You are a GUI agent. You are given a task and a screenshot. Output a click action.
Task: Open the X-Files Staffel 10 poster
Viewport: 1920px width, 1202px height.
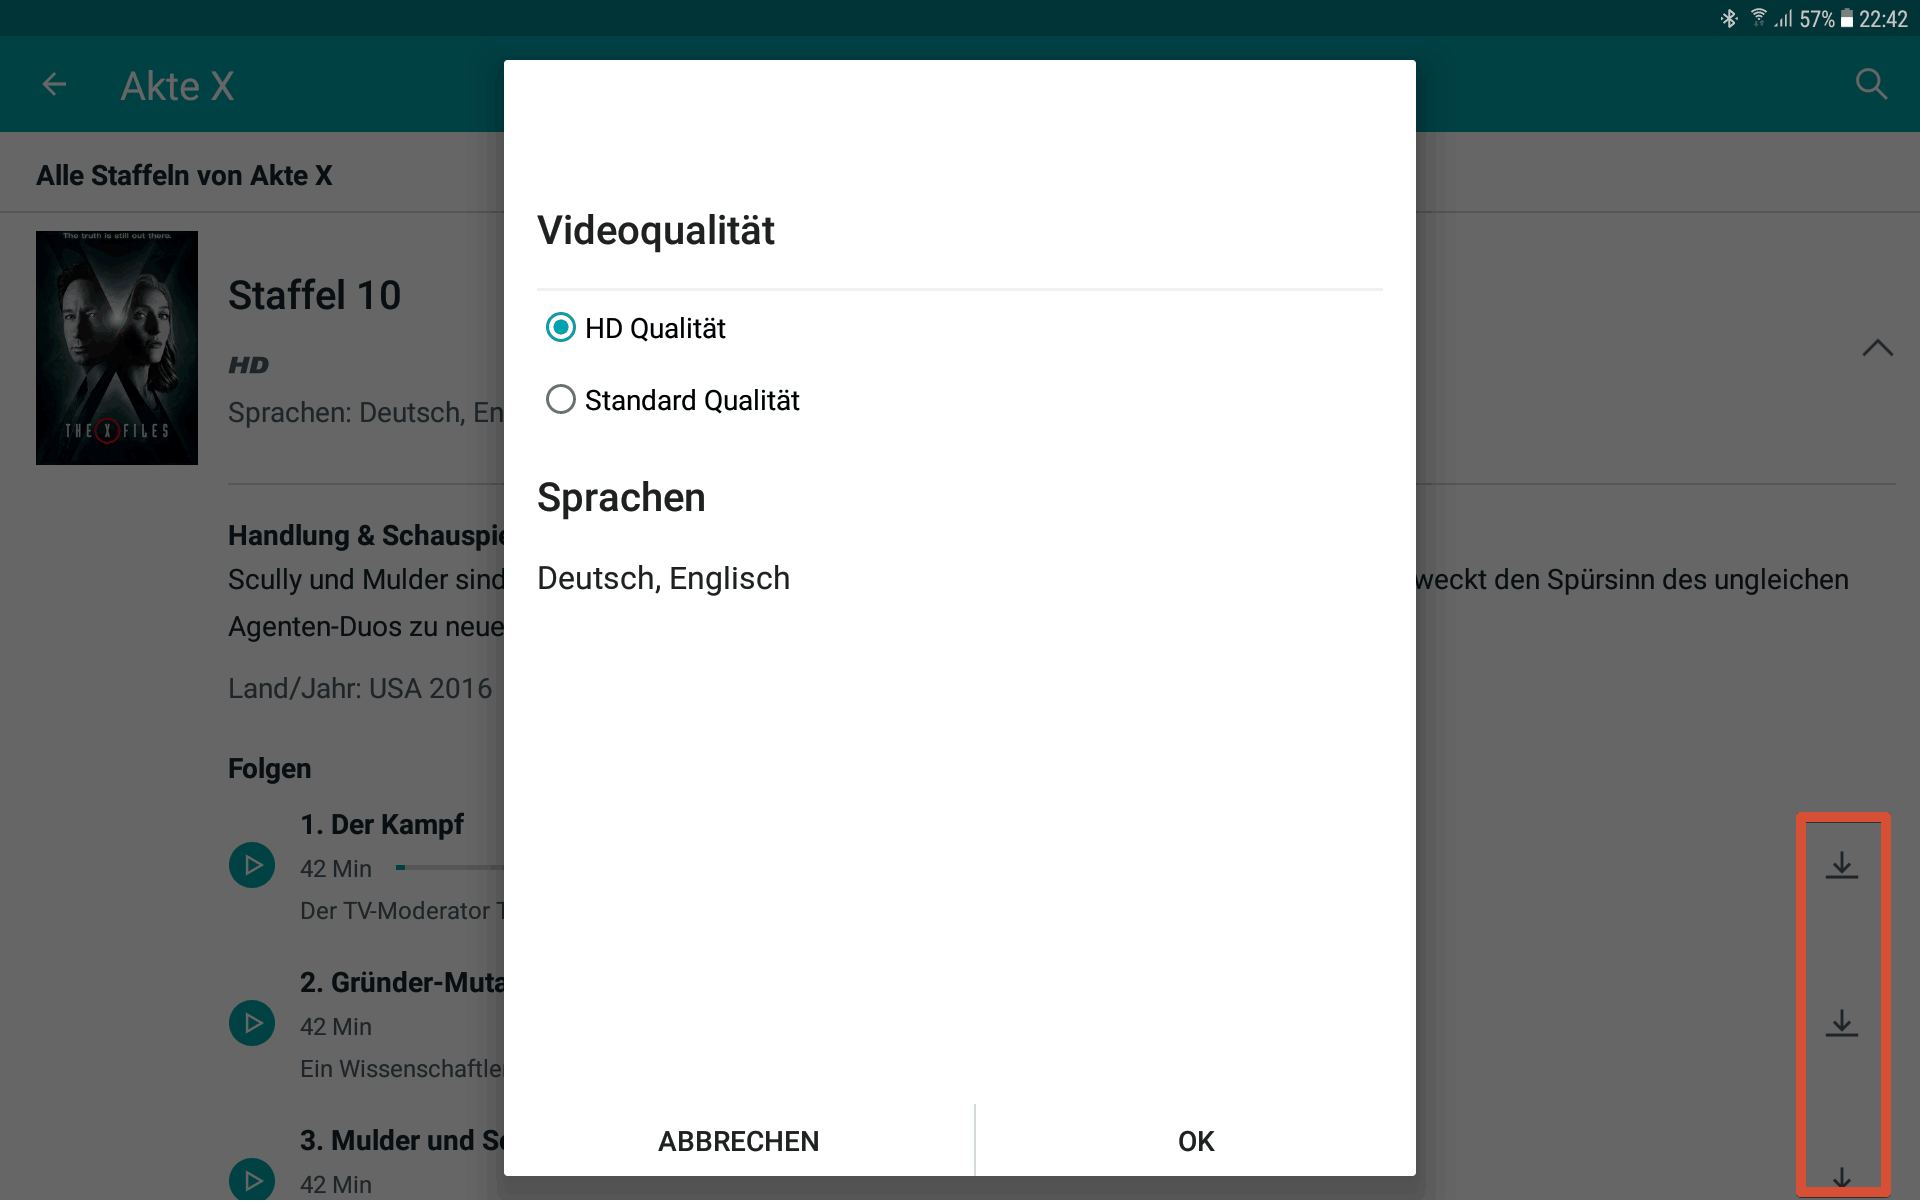(117, 348)
